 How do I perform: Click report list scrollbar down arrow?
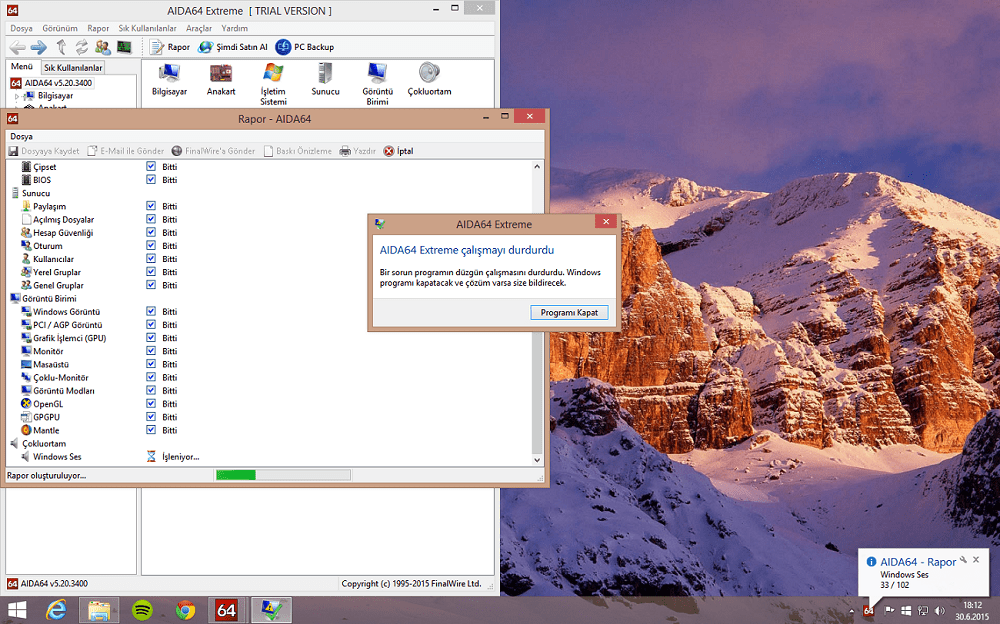[x=537, y=460]
